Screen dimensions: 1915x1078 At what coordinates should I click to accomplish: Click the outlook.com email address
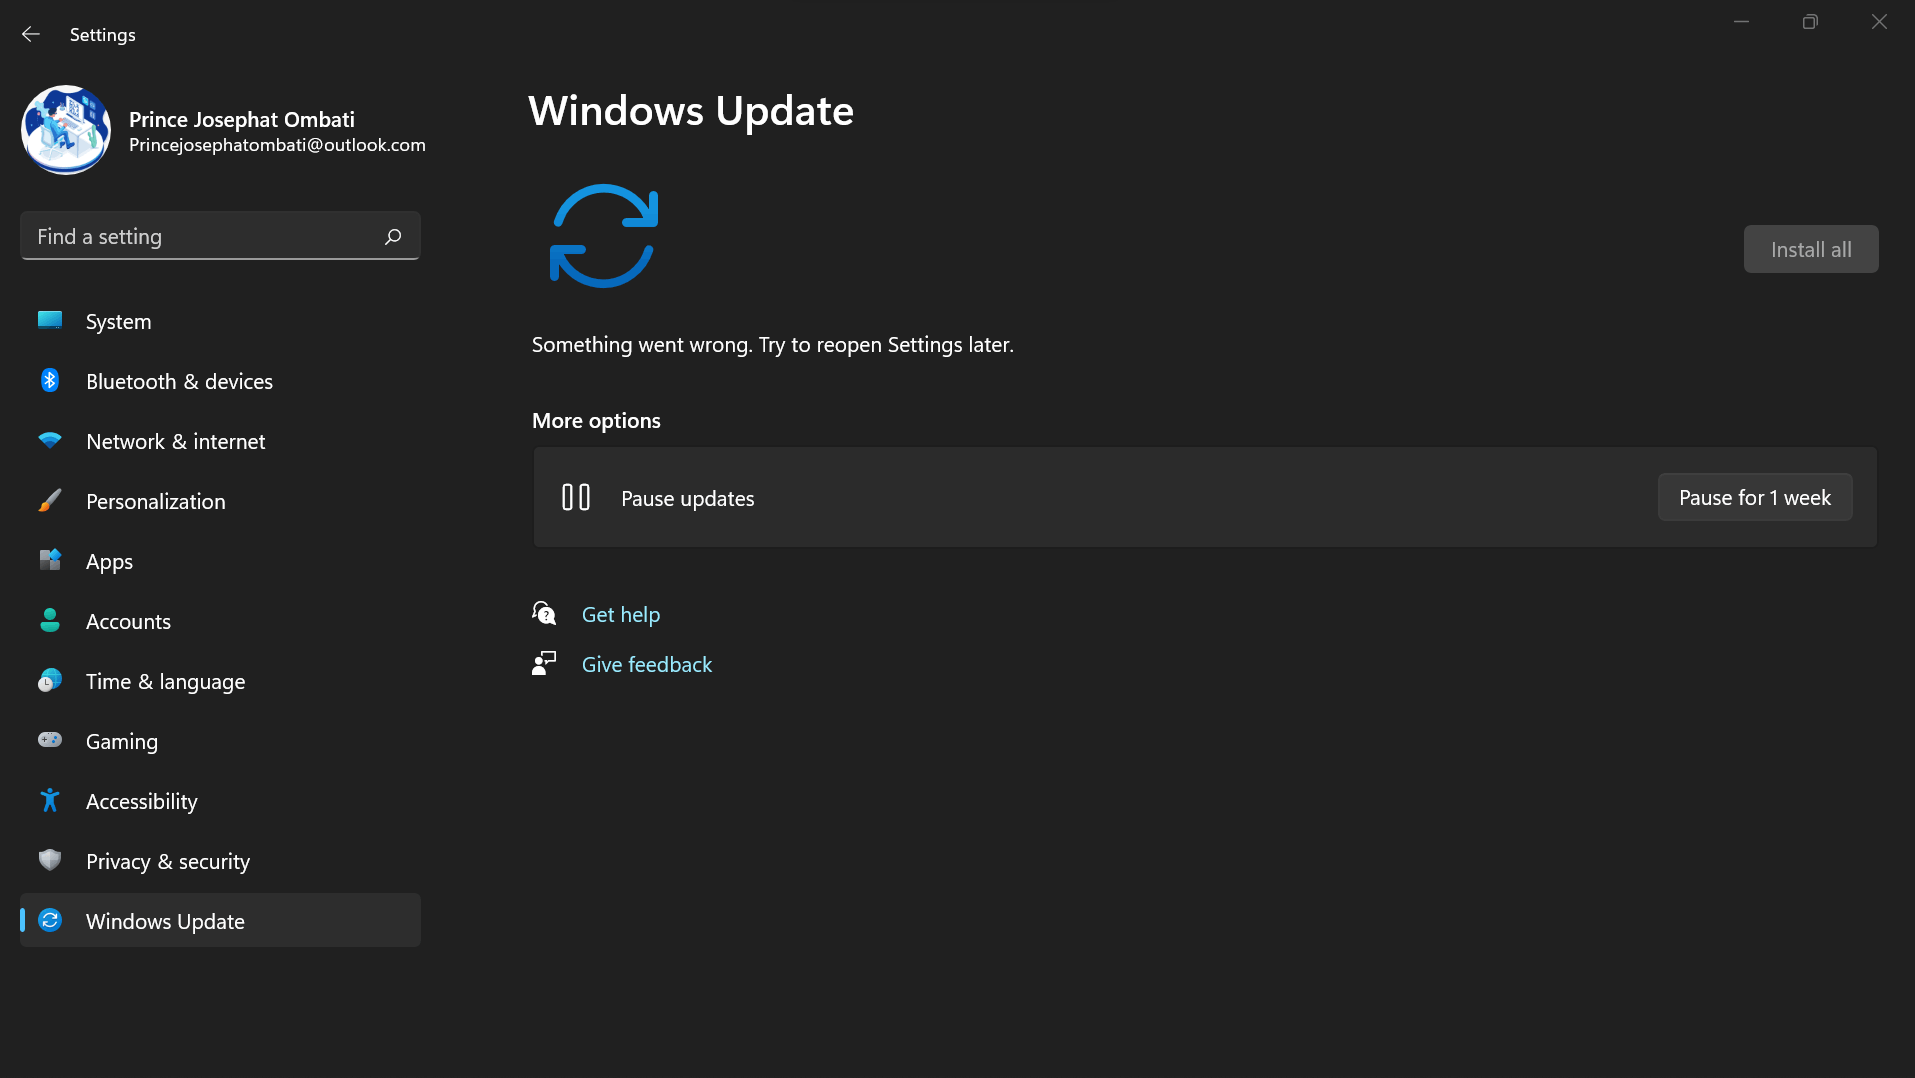tap(277, 145)
